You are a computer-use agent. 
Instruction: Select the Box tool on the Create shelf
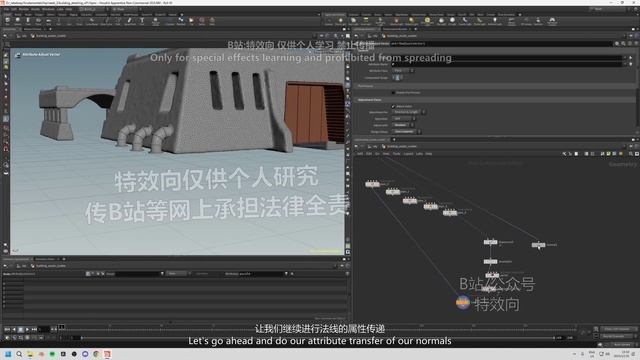coord(8,21)
